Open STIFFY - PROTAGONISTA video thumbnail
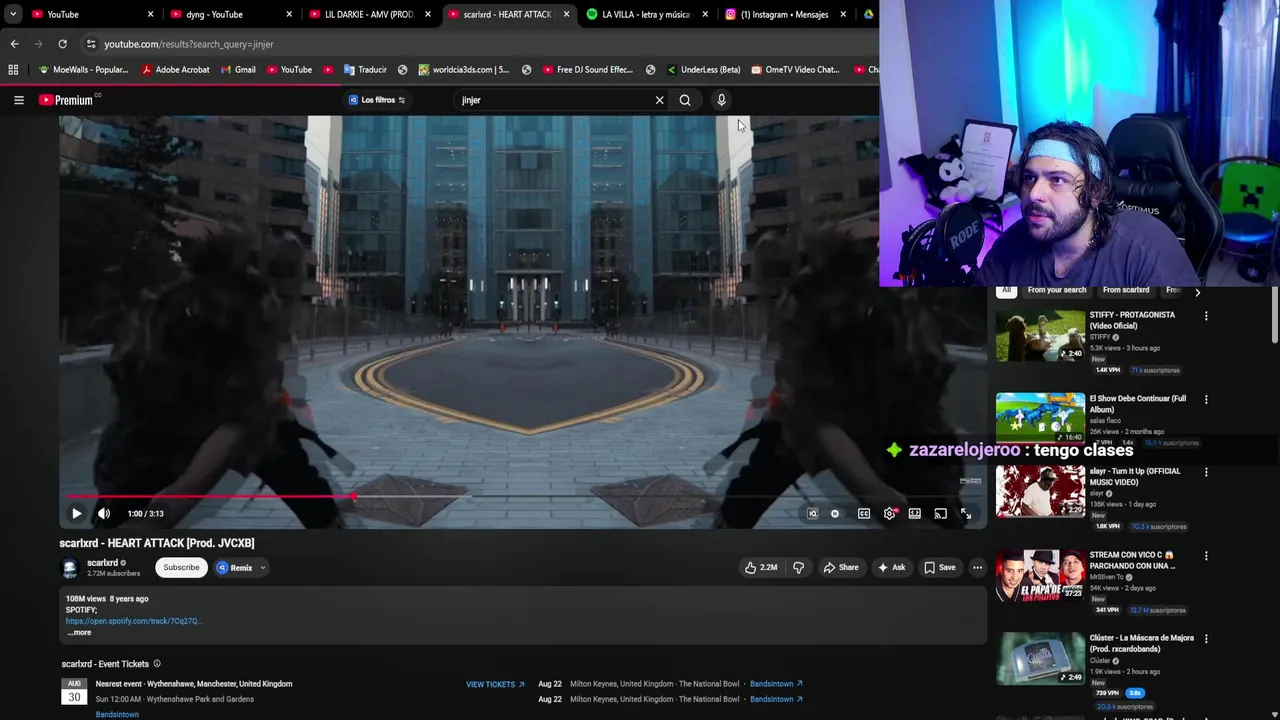The height and width of the screenshot is (720, 1280). (x=1040, y=335)
